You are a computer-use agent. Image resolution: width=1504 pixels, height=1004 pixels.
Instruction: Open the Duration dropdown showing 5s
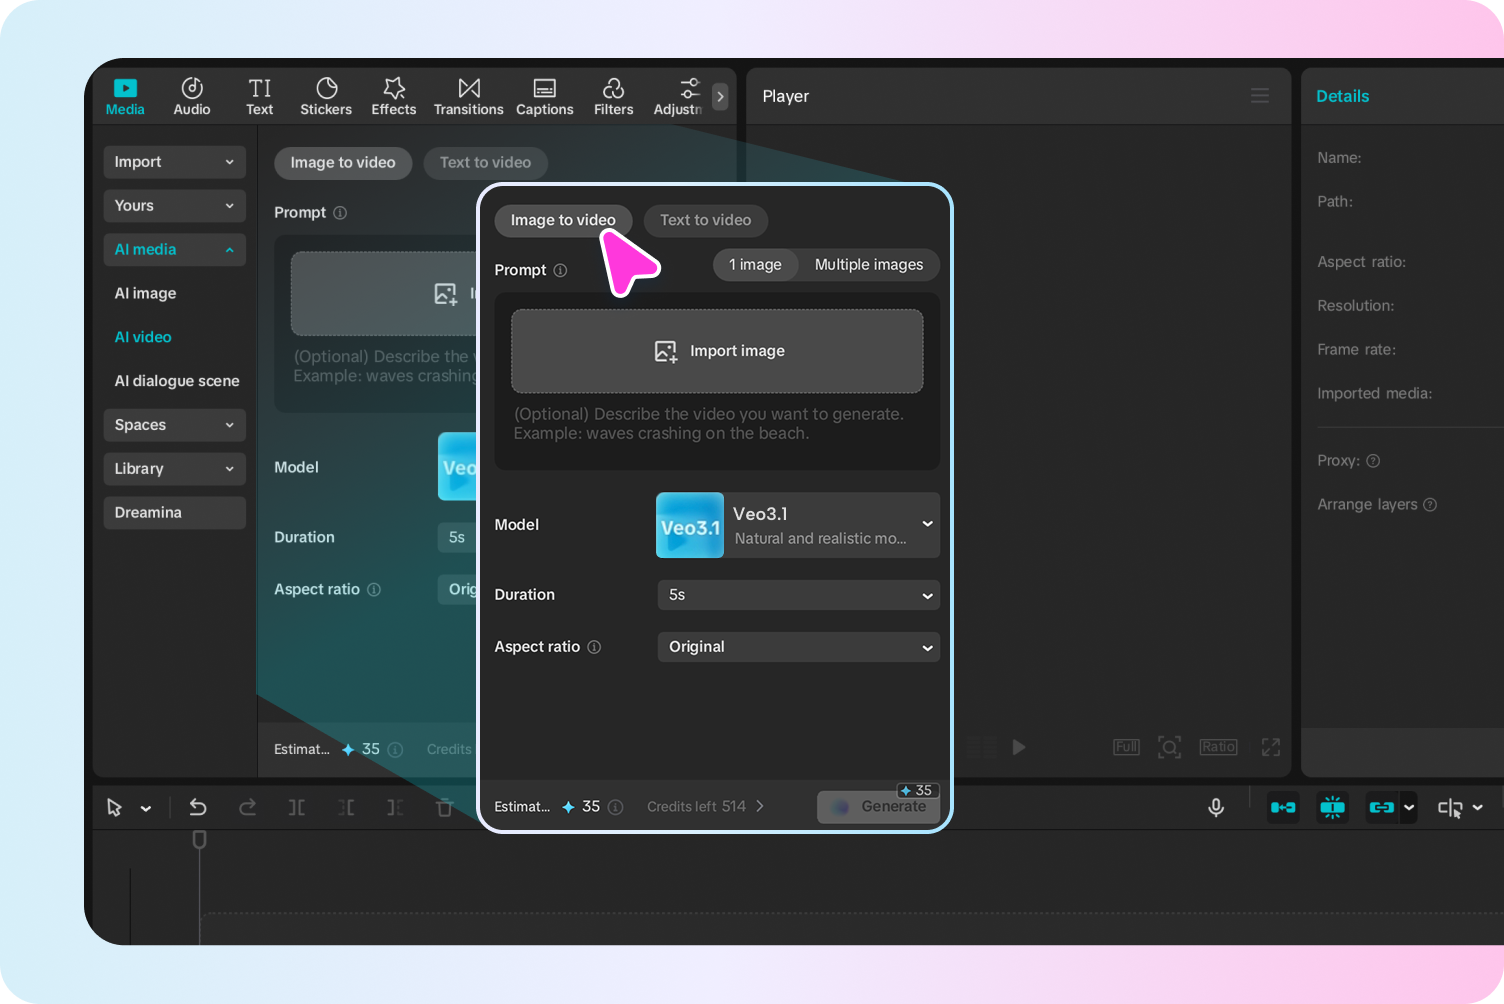point(797,594)
